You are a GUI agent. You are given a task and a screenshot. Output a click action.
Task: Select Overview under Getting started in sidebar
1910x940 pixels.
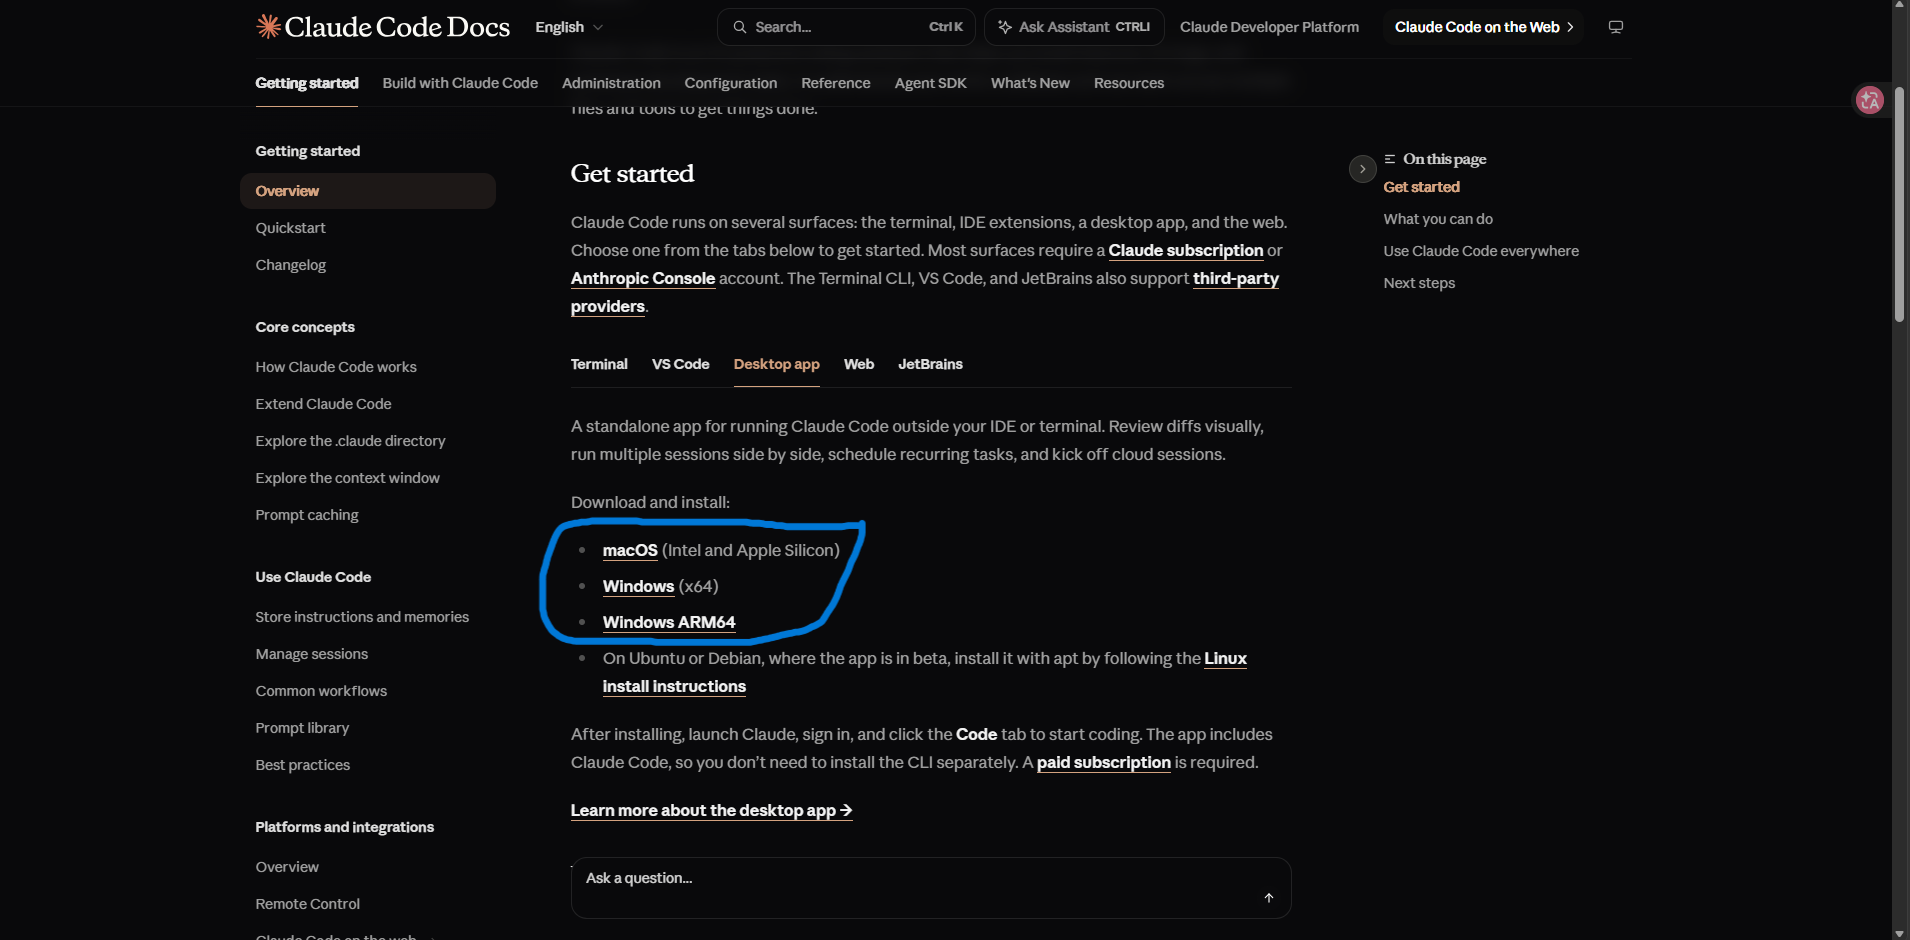pos(368,191)
